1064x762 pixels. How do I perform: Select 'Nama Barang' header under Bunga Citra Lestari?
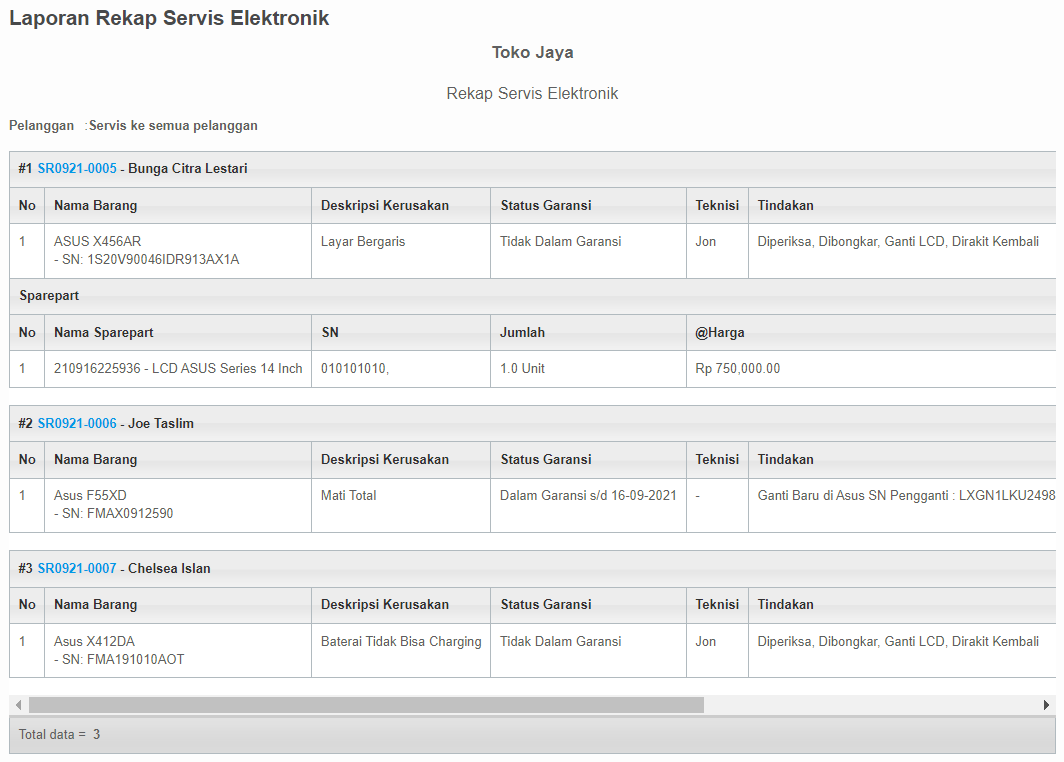96,206
